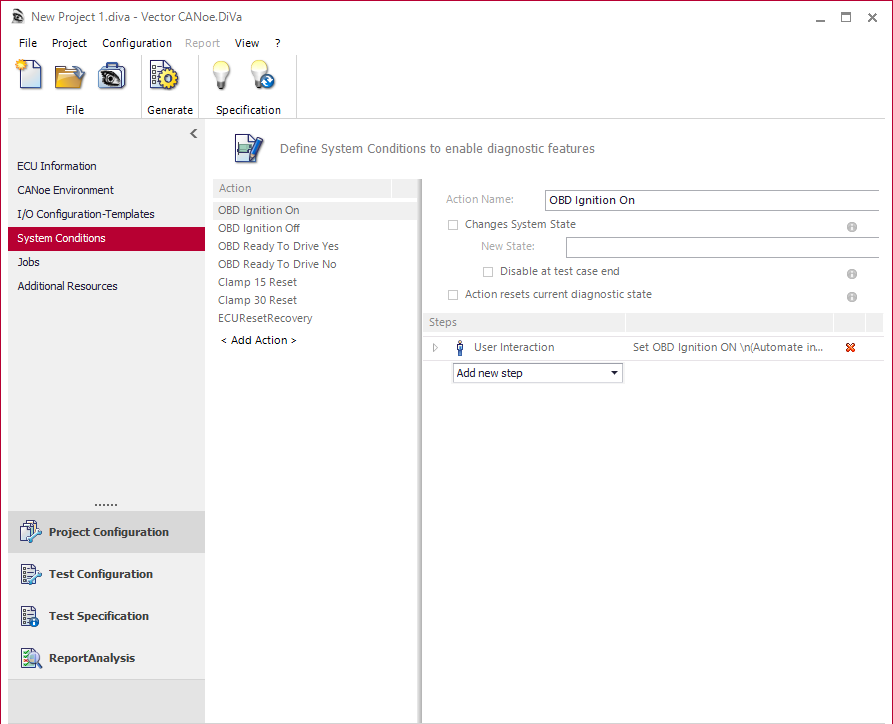The width and height of the screenshot is (893, 724).
Task: Delete the User Interaction step
Action: coord(850,347)
